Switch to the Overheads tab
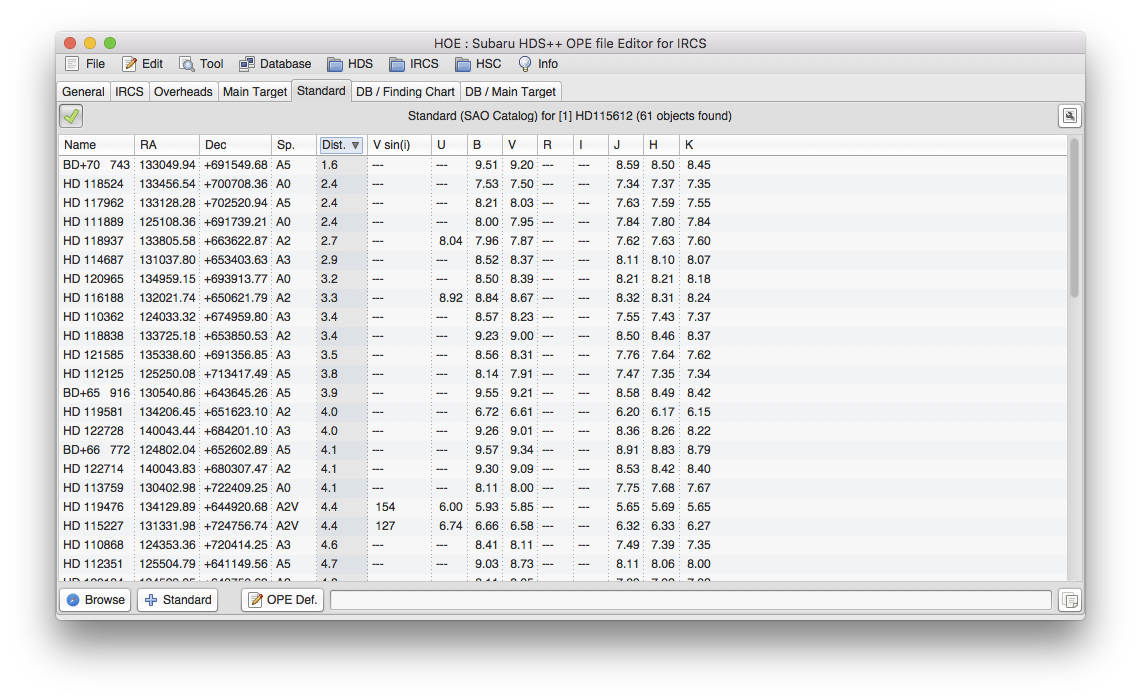 (x=183, y=92)
